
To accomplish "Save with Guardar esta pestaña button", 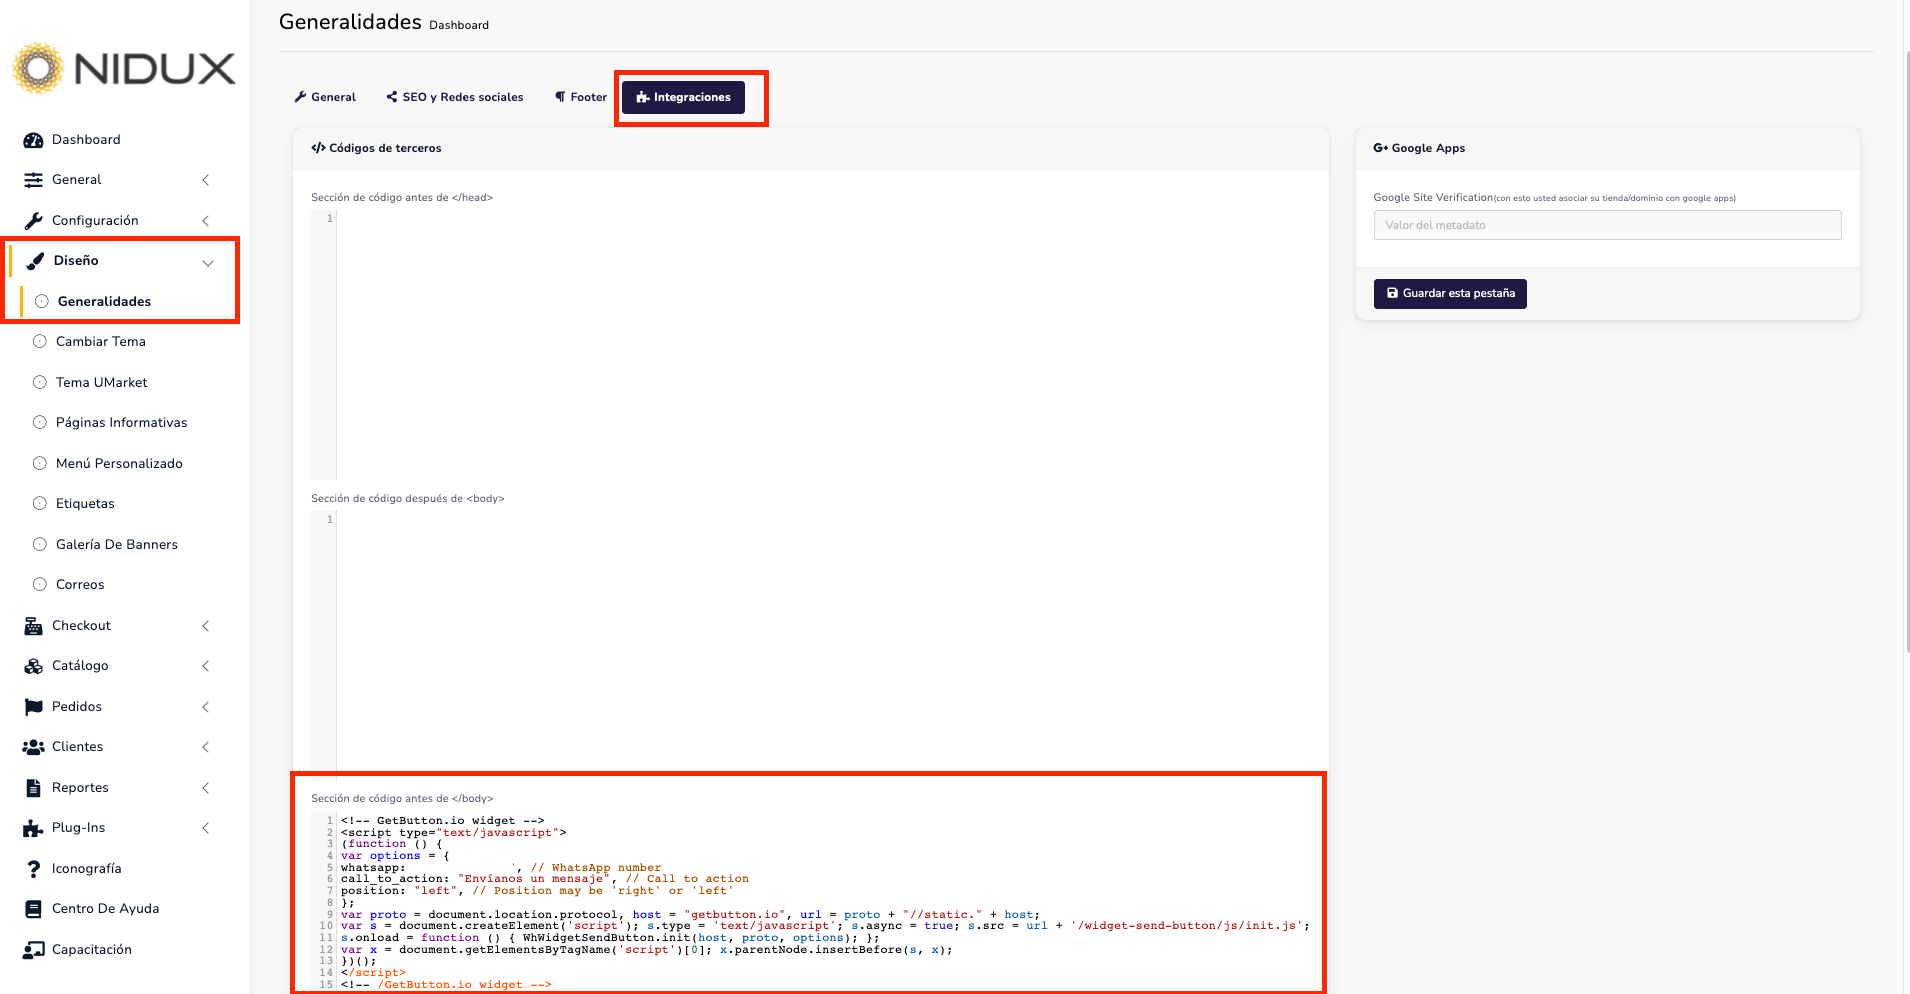I will pos(1450,294).
